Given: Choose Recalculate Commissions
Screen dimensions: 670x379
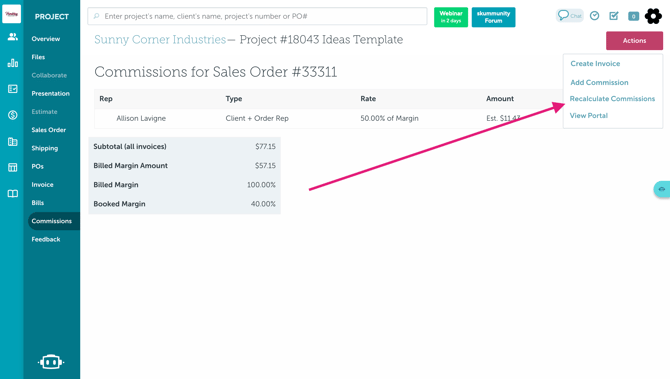Looking at the screenshot, I should [x=612, y=99].
